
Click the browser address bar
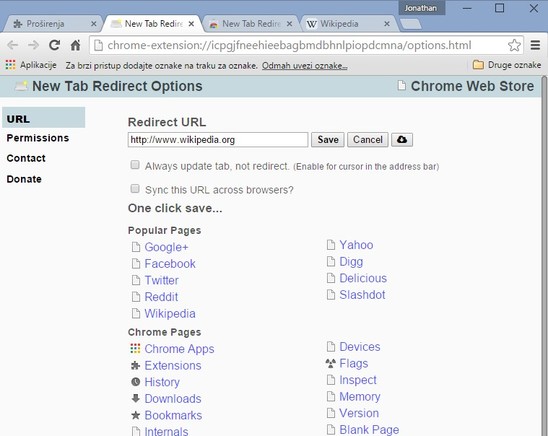(x=307, y=45)
